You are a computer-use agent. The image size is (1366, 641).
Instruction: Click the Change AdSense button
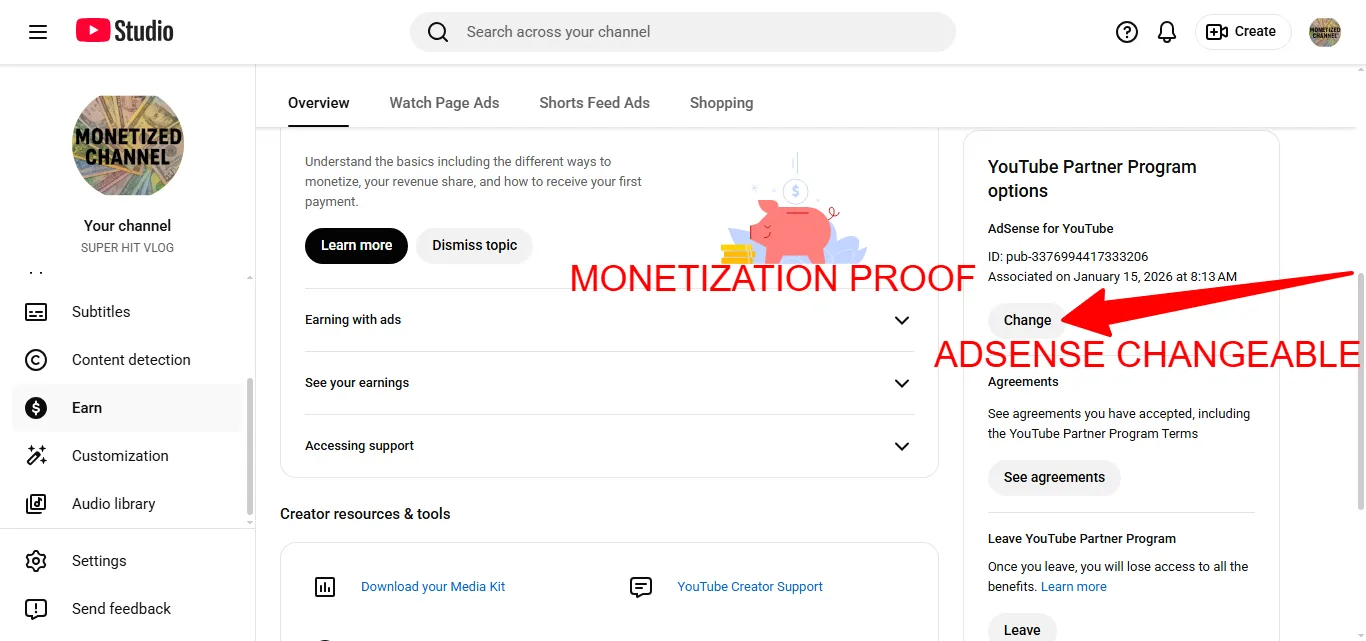pos(1027,320)
